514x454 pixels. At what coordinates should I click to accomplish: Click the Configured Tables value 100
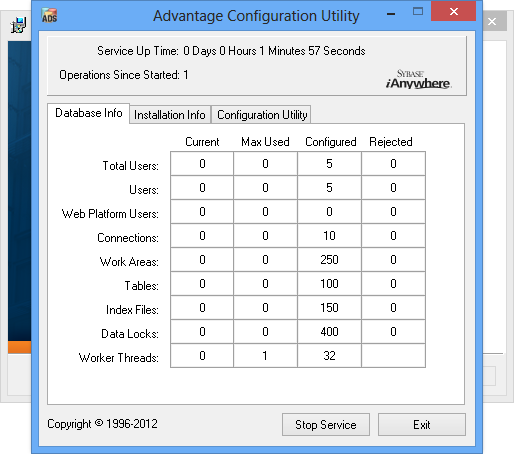(329, 284)
